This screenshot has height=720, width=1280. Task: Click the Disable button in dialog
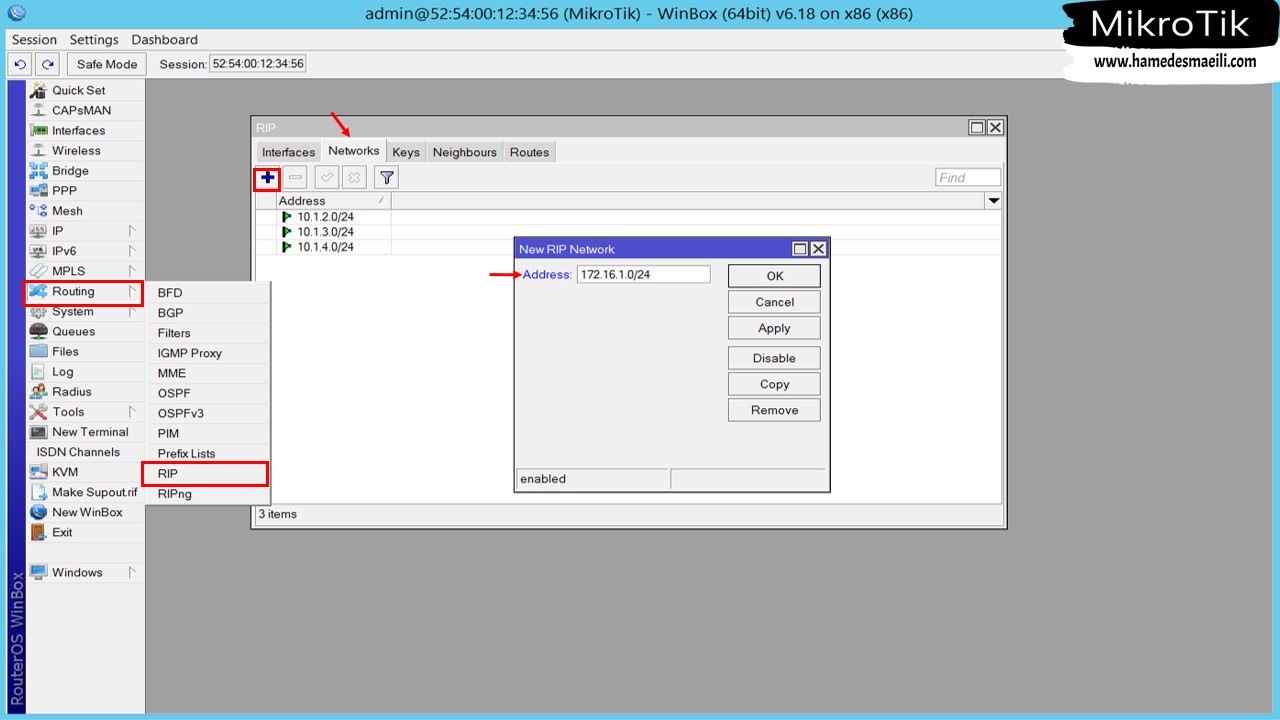(x=774, y=358)
